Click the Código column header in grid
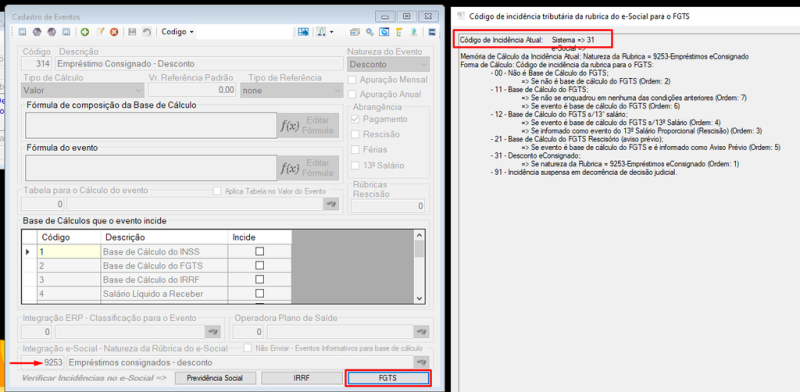The height and width of the screenshot is (392, 800). [69, 237]
